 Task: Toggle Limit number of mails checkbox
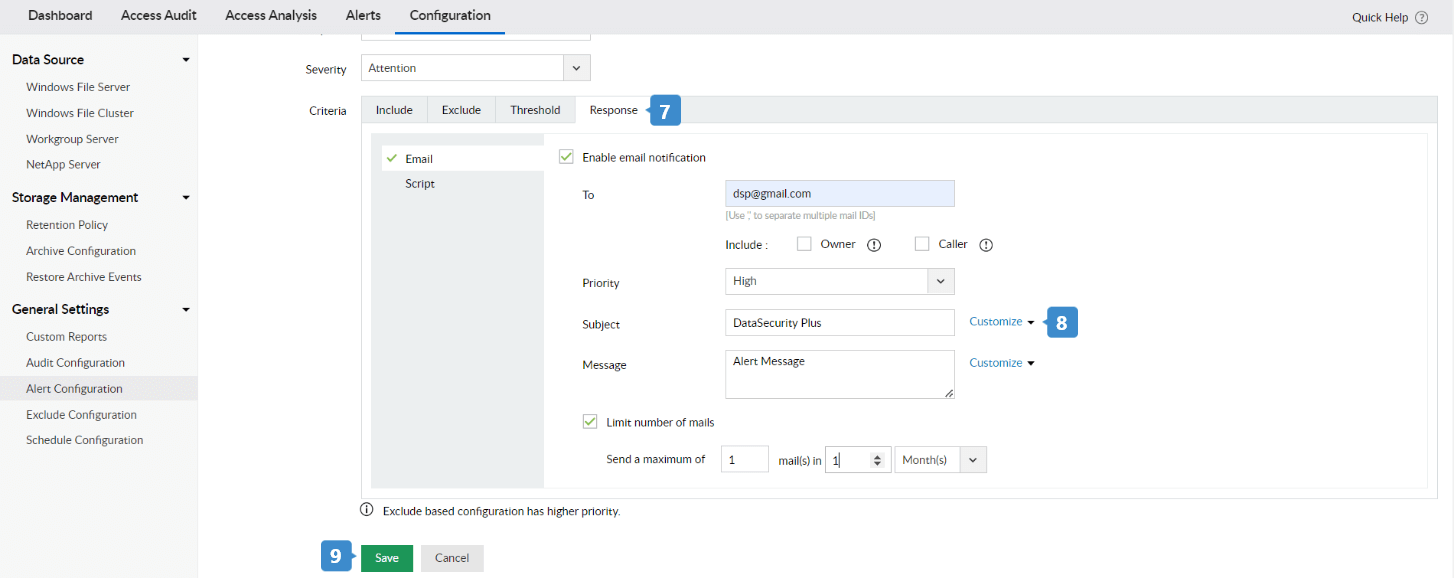[590, 422]
